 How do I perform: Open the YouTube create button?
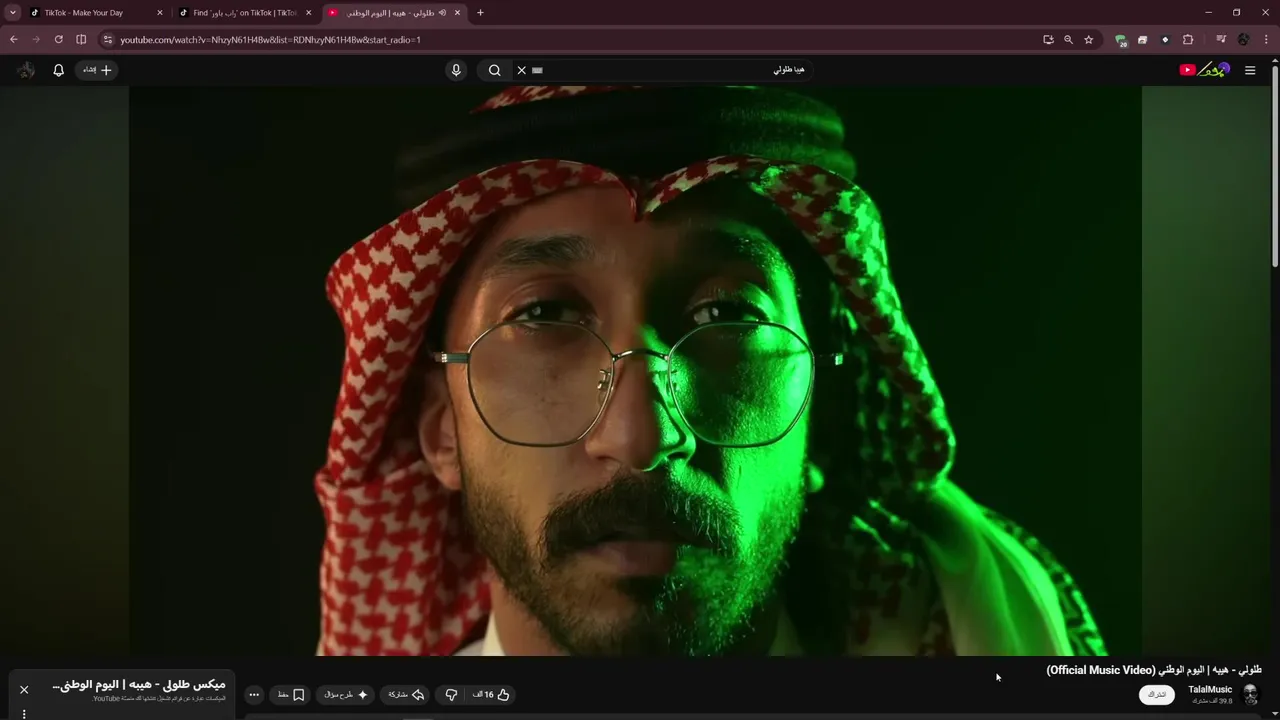pyautogui.click(x=97, y=70)
